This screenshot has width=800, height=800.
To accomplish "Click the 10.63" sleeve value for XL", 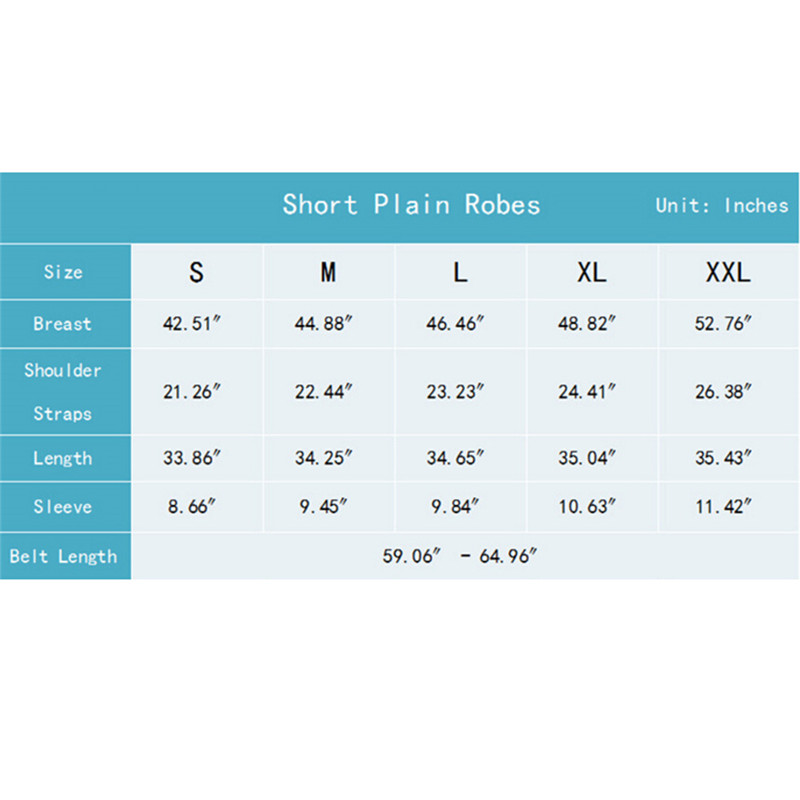I will (587, 507).
